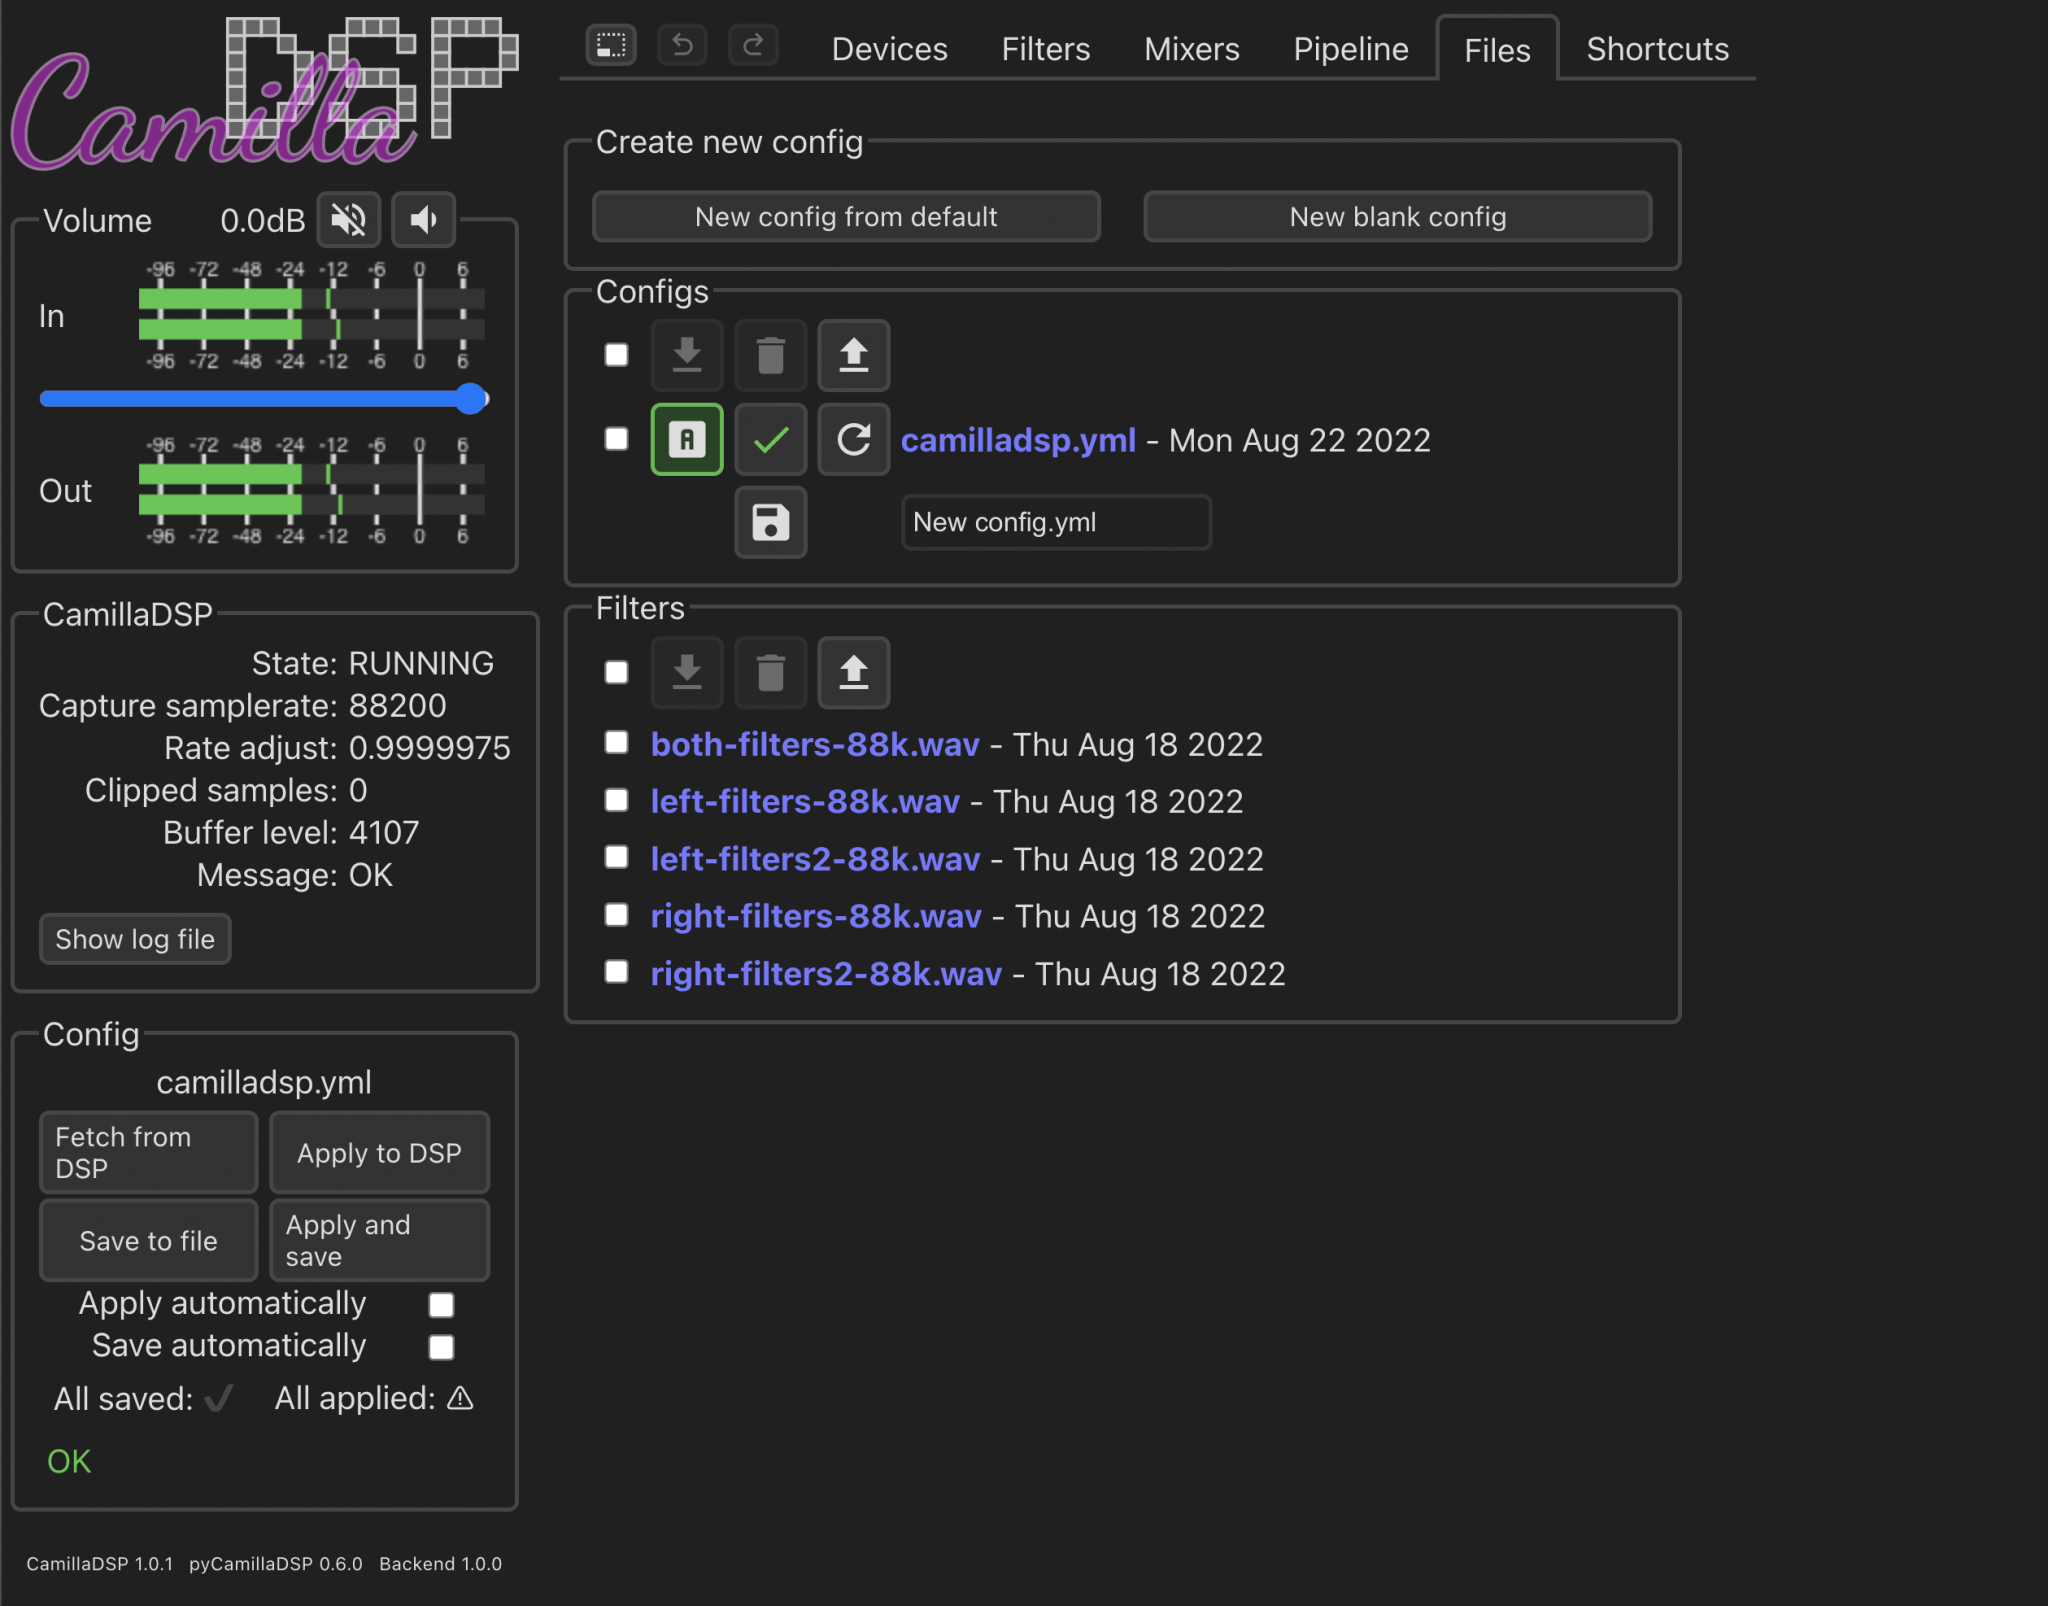
Task: Click the CamillaDSP 1.0.1 version text
Action: coord(99,1564)
